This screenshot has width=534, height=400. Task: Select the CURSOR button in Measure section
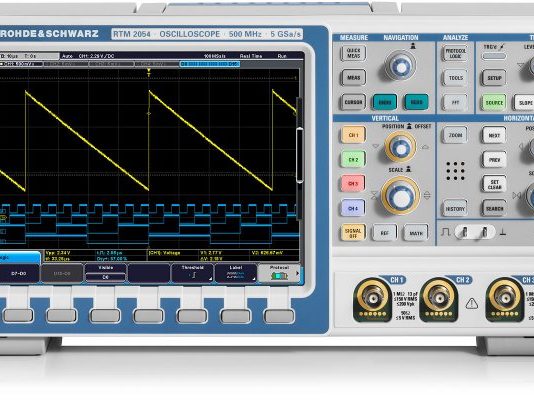click(x=353, y=102)
